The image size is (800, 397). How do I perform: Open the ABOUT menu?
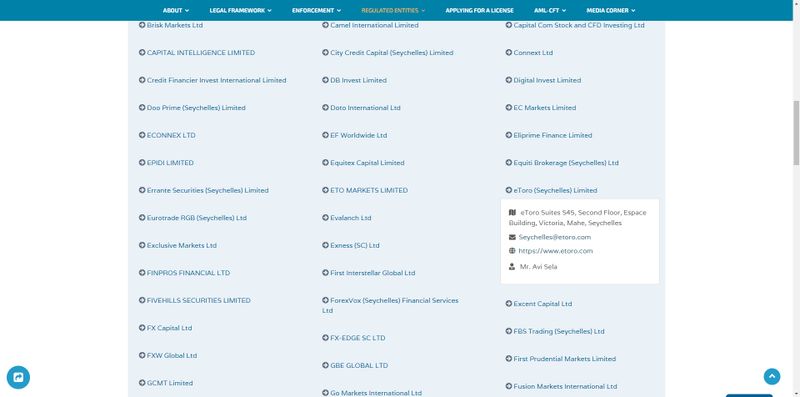coord(176,10)
